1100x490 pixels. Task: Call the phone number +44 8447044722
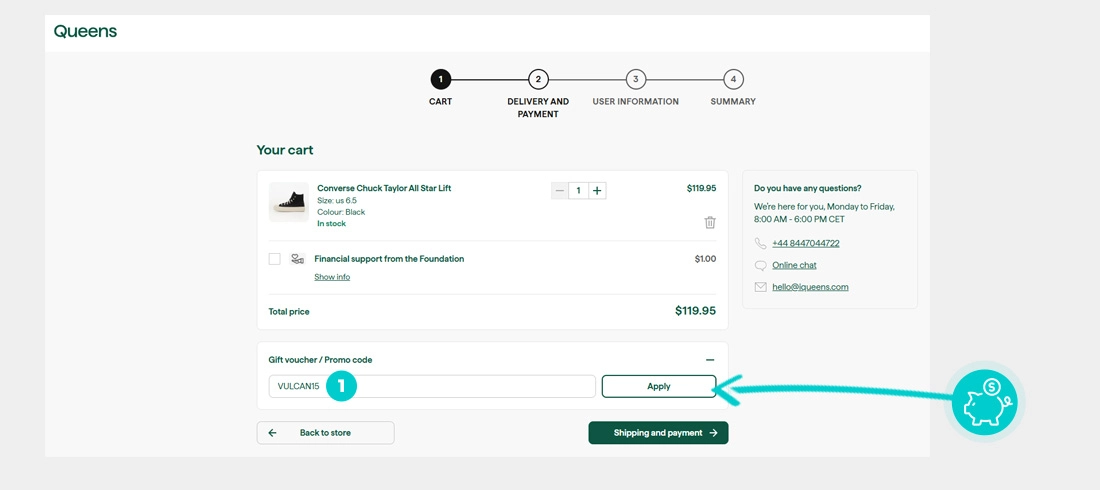point(806,244)
